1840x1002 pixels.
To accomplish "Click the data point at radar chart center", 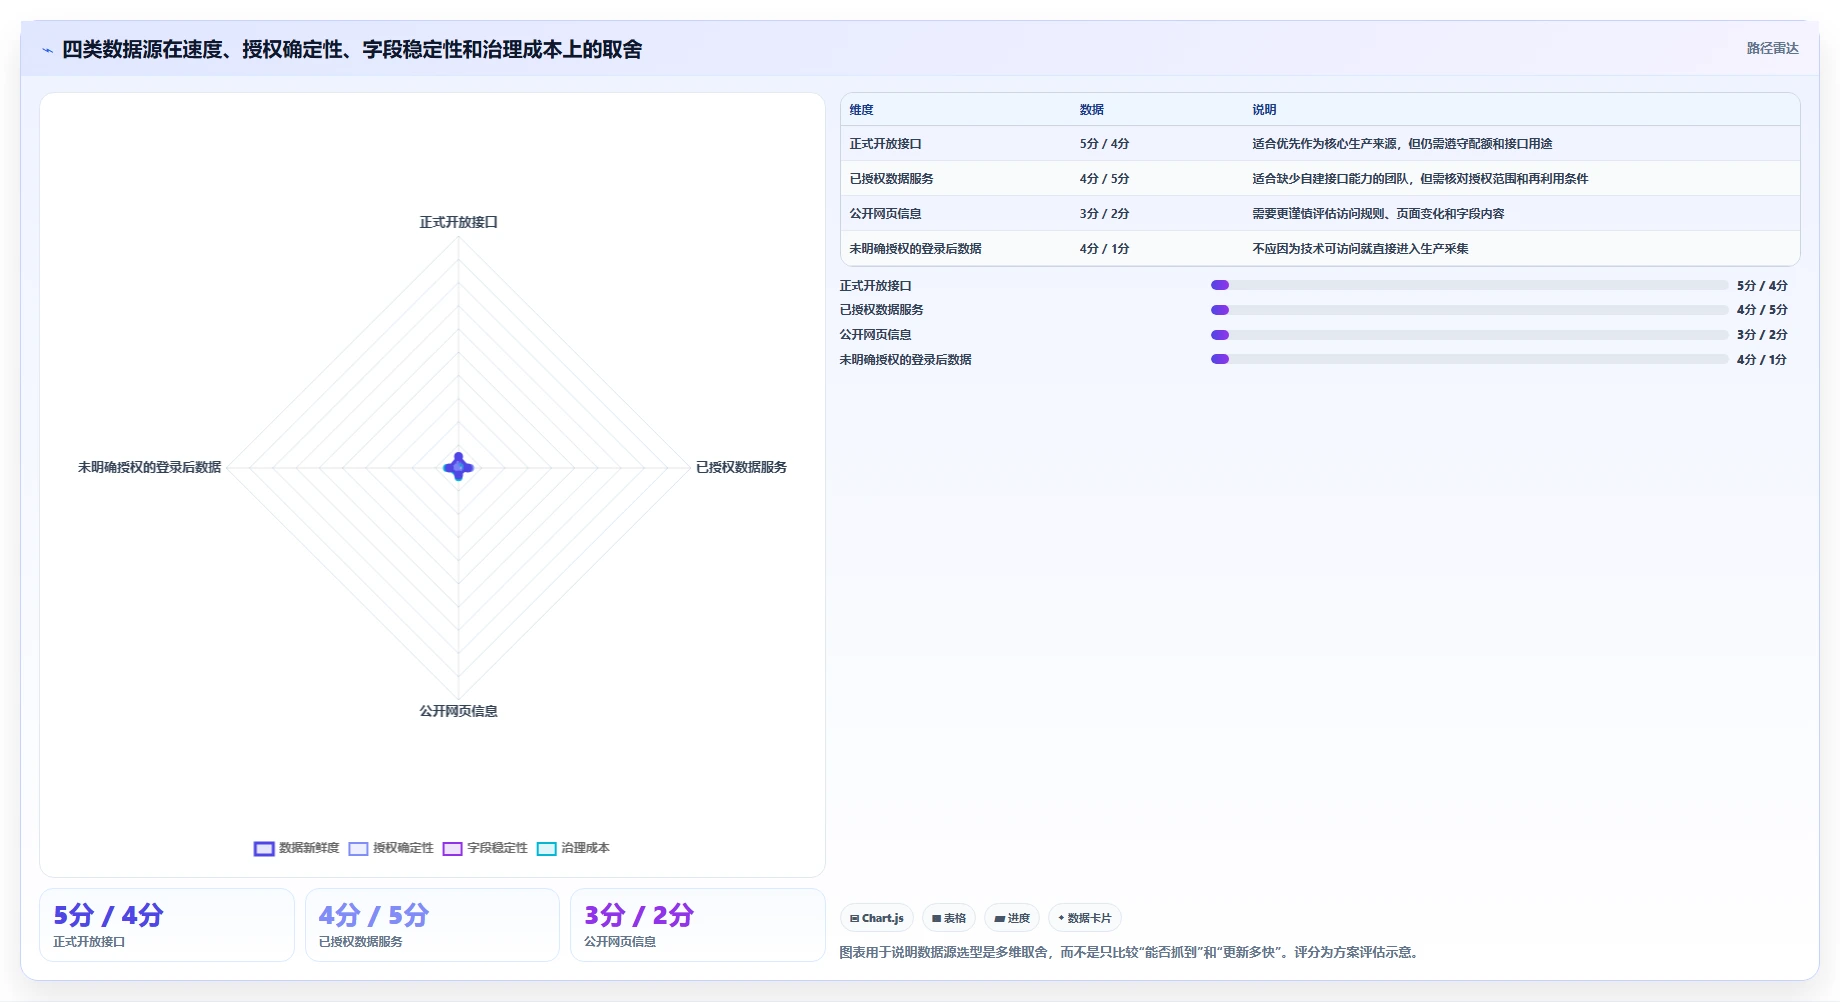I will tap(458, 467).
